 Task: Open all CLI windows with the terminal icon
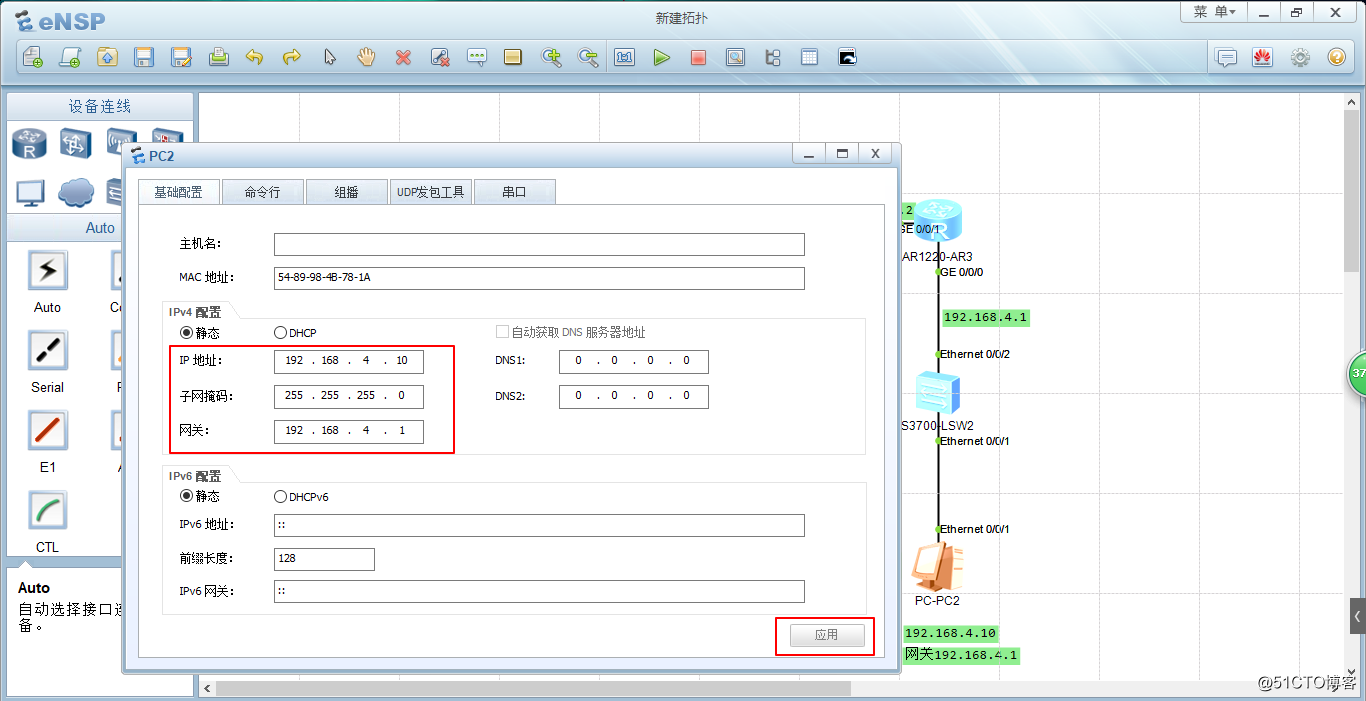(847, 57)
